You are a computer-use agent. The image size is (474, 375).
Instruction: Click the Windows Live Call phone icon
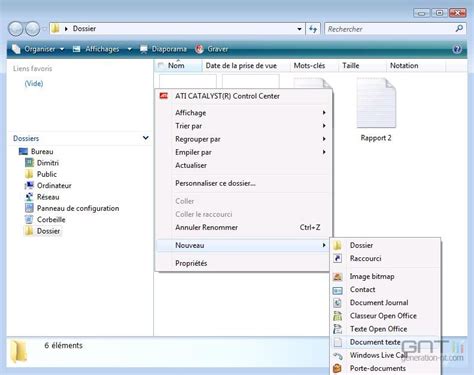[337, 355]
